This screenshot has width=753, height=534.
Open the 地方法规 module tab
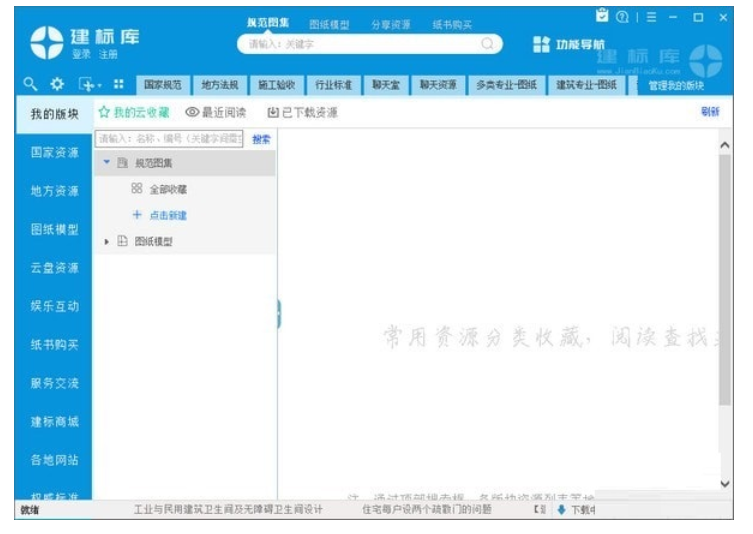(220, 85)
